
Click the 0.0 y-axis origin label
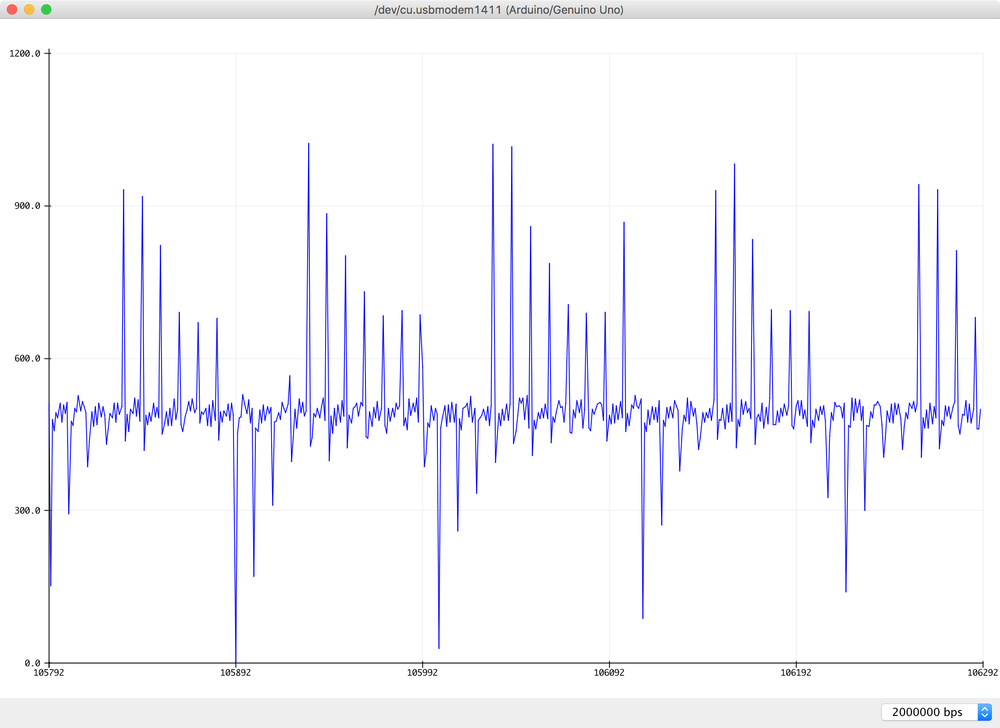coord(31,663)
